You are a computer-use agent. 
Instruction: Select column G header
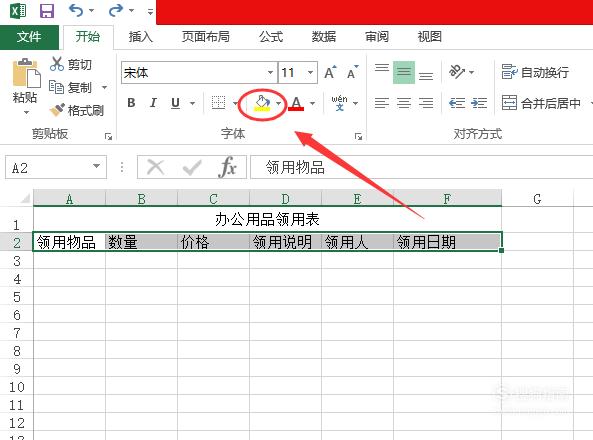(x=537, y=199)
